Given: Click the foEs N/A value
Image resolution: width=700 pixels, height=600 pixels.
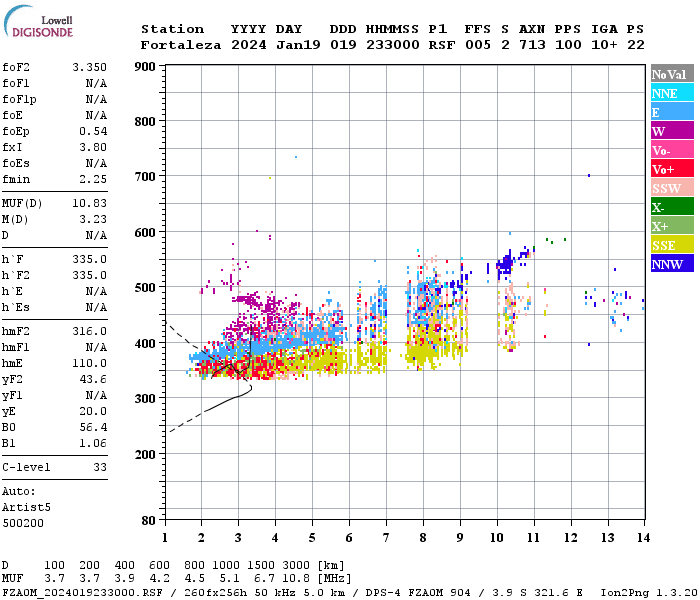Looking at the screenshot, I should [x=96, y=163].
